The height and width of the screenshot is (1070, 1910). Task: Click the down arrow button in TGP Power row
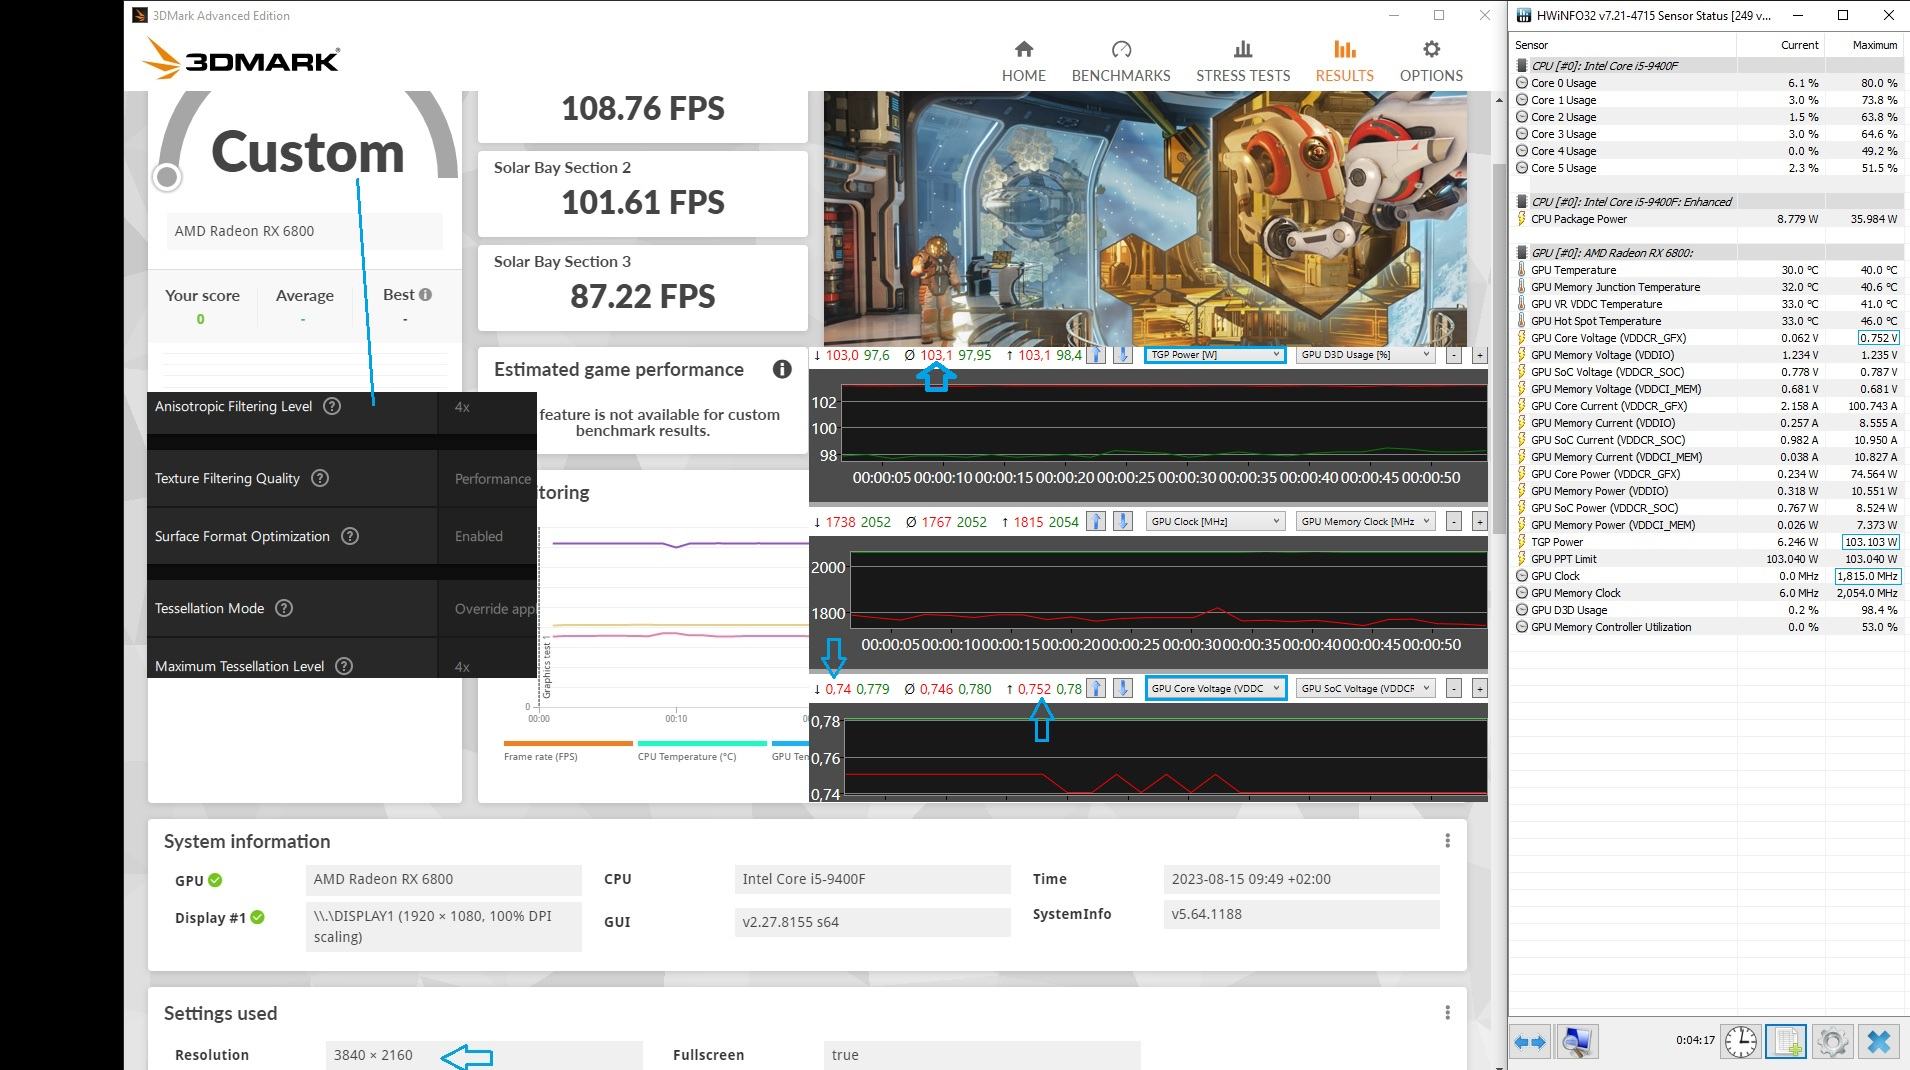[x=1123, y=355]
